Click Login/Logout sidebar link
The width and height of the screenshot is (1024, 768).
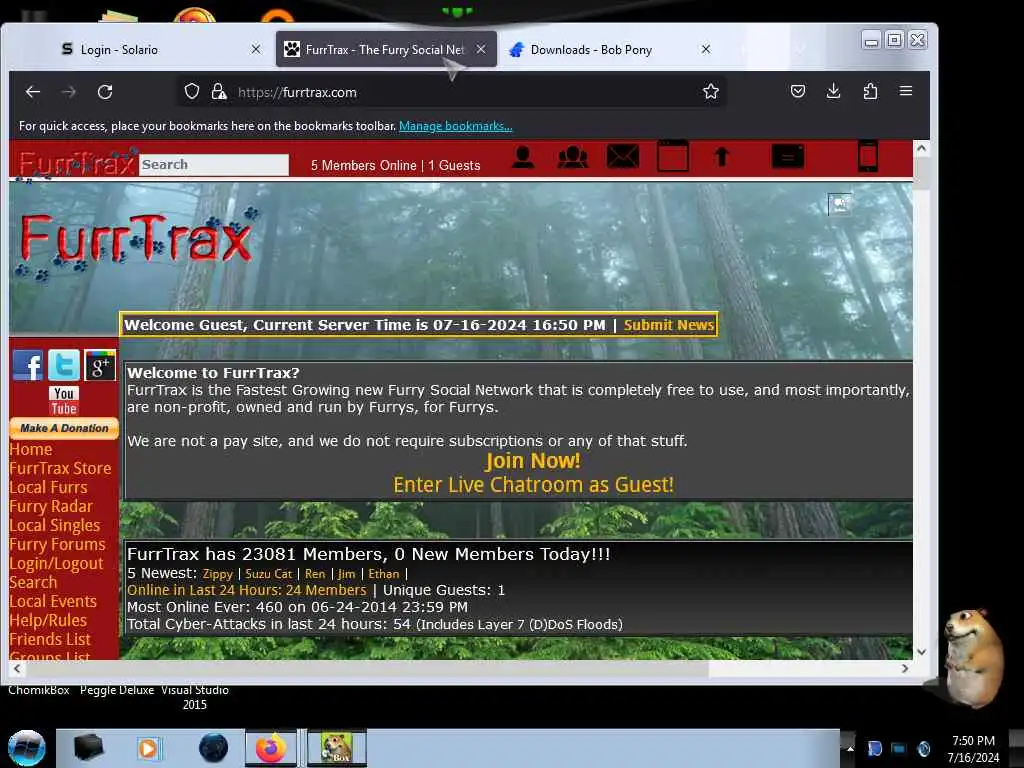(56, 564)
